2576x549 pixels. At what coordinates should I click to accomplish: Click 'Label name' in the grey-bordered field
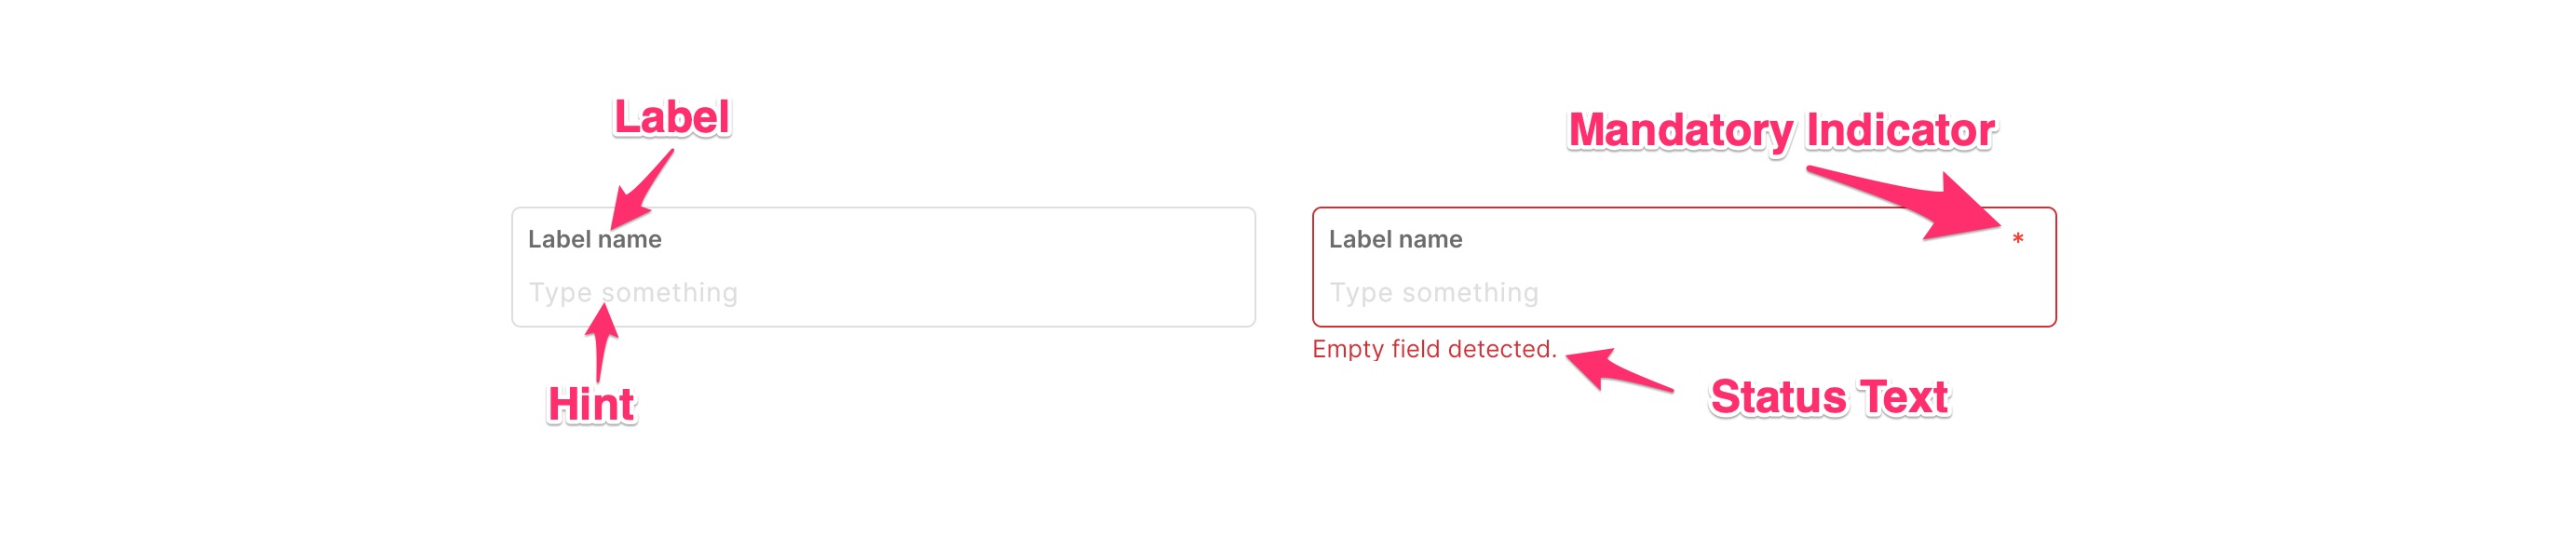595,240
